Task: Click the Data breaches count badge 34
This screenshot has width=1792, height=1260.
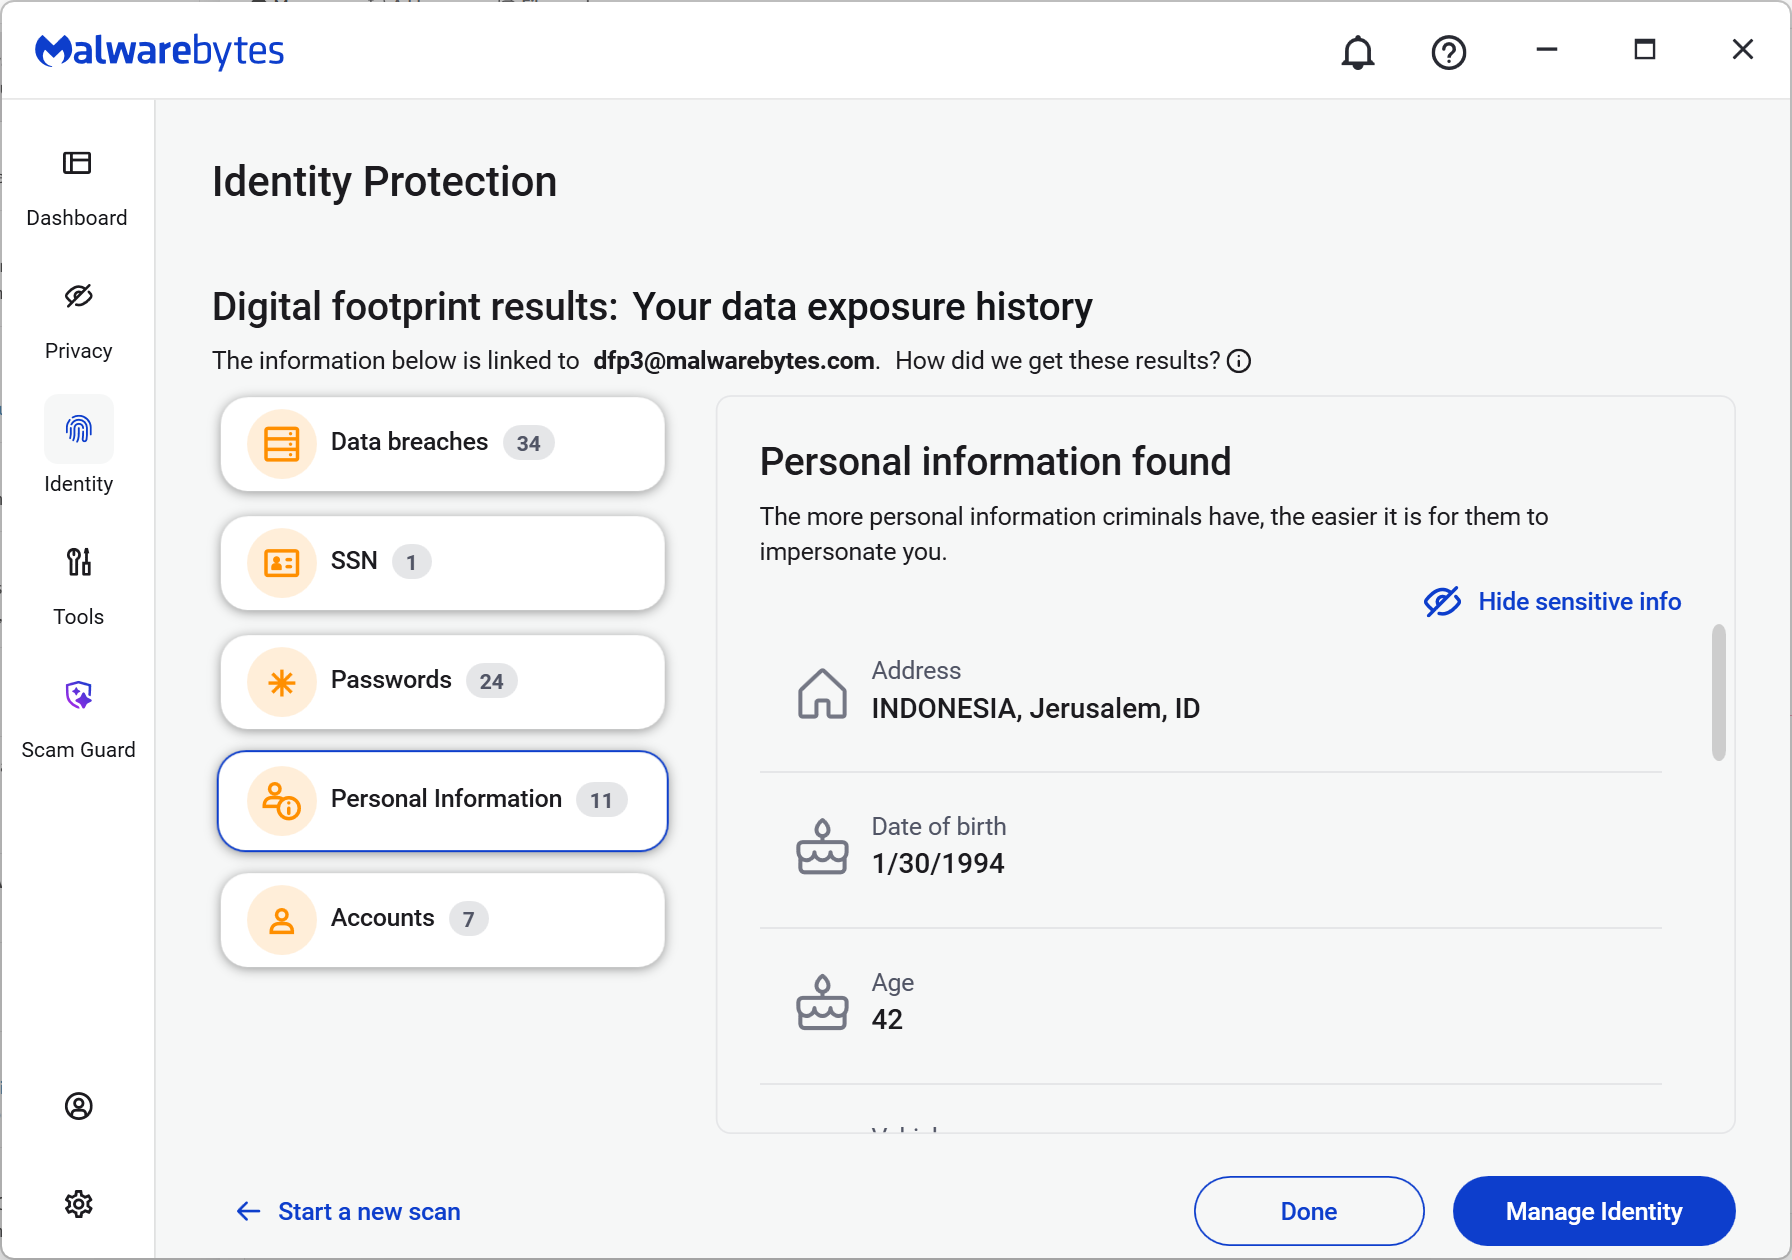Action: point(529,443)
